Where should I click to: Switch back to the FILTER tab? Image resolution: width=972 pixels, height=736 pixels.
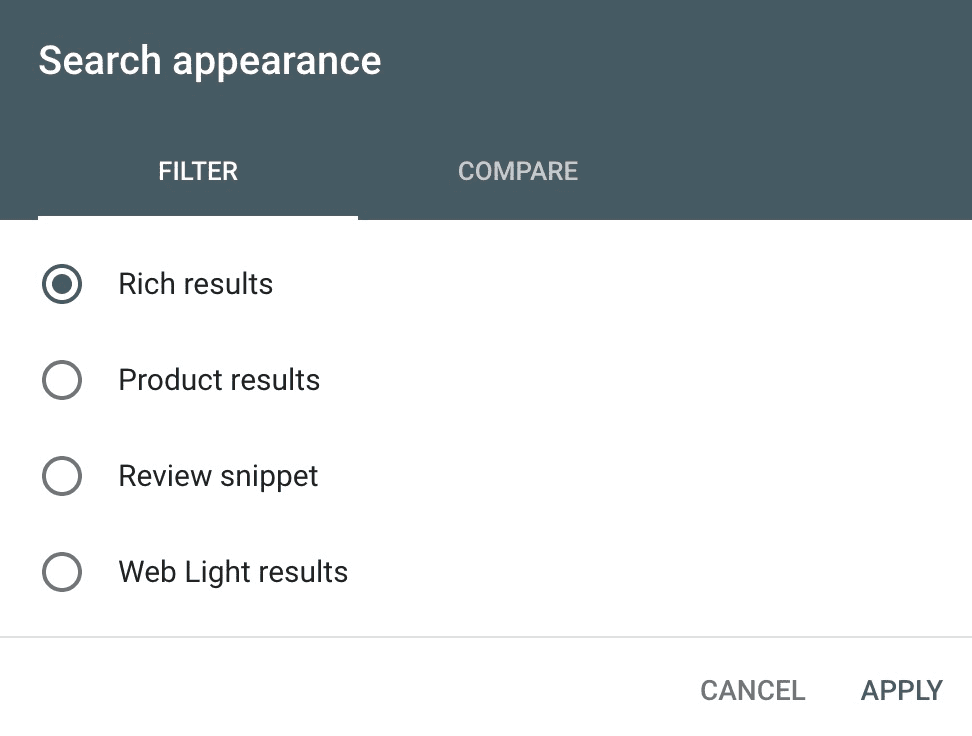click(197, 171)
